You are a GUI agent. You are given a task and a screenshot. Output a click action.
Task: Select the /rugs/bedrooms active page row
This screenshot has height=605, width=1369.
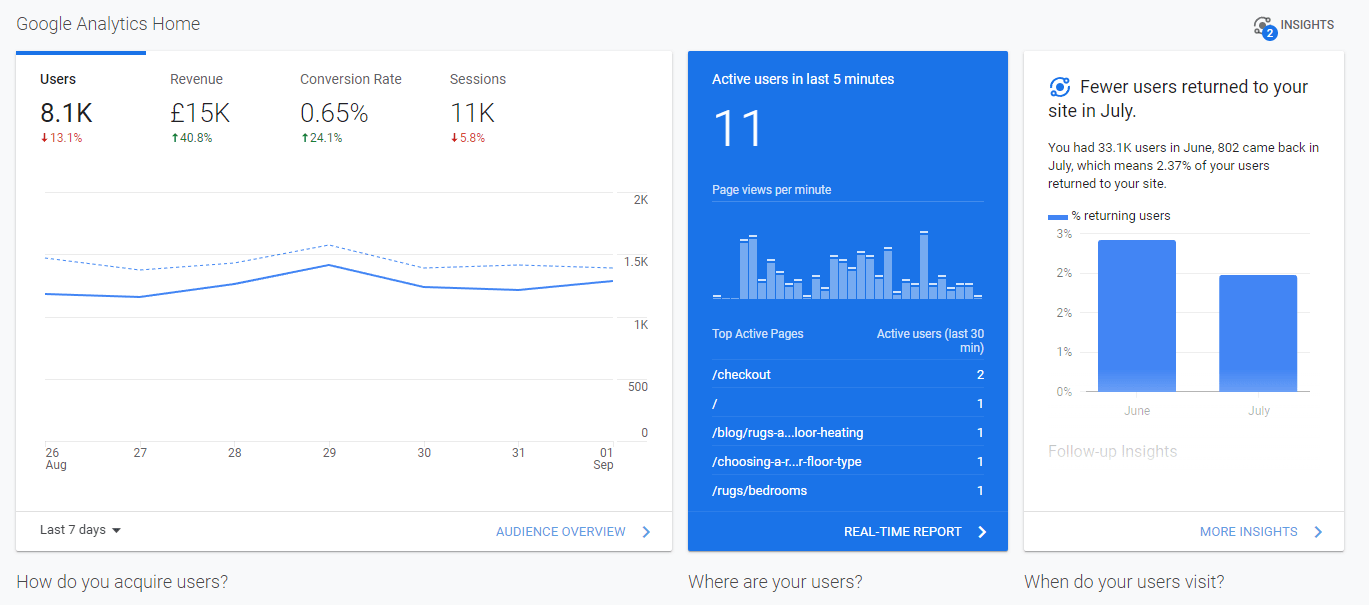tap(847, 491)
